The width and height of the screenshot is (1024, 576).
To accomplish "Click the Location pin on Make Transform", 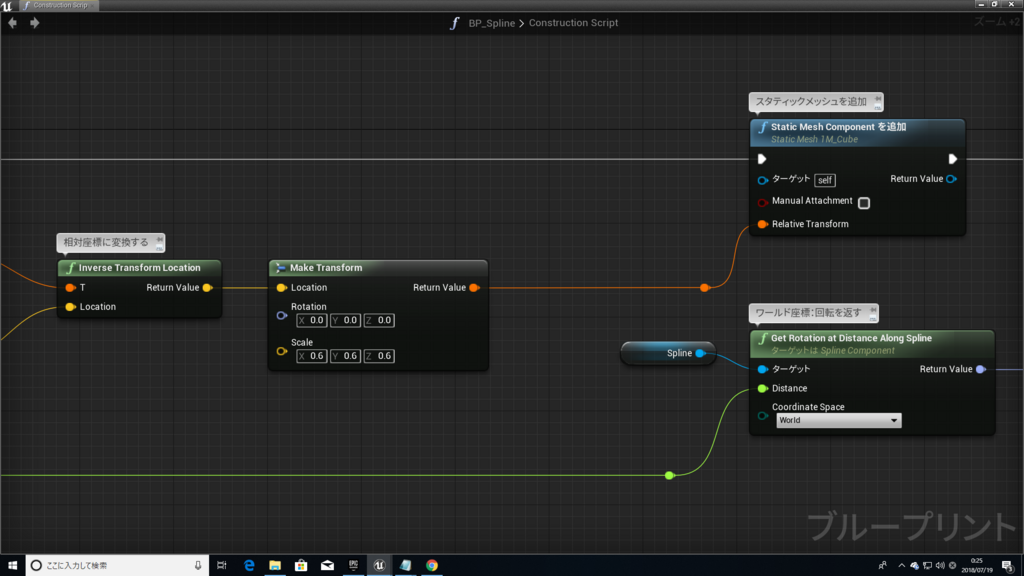I will [x=281, y=287].
